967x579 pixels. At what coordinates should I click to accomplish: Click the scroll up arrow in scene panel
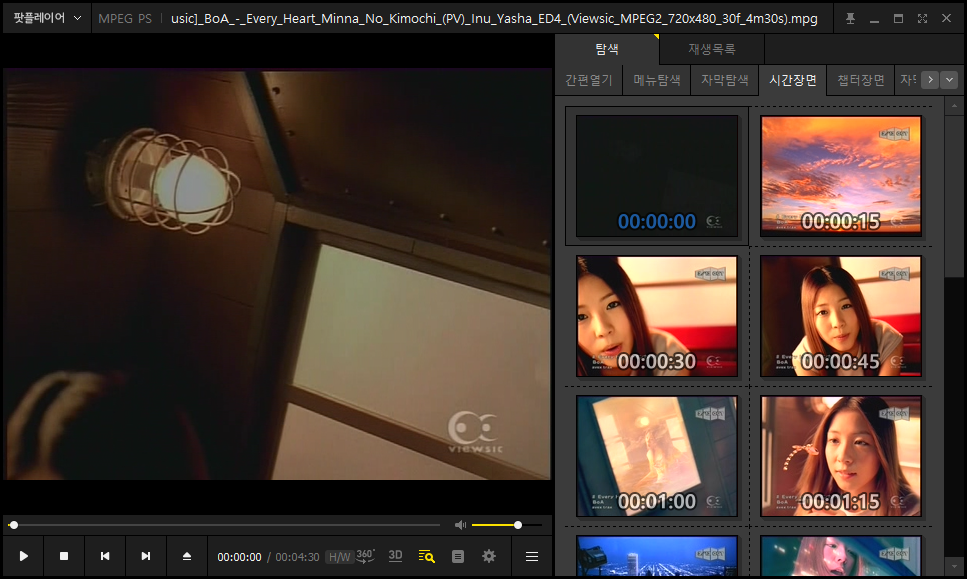[954, 106]
